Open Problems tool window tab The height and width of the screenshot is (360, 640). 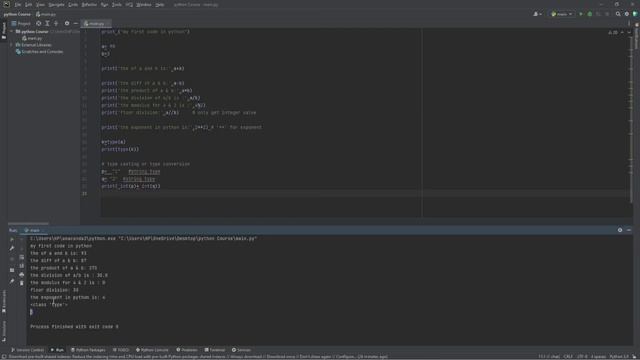187,350
